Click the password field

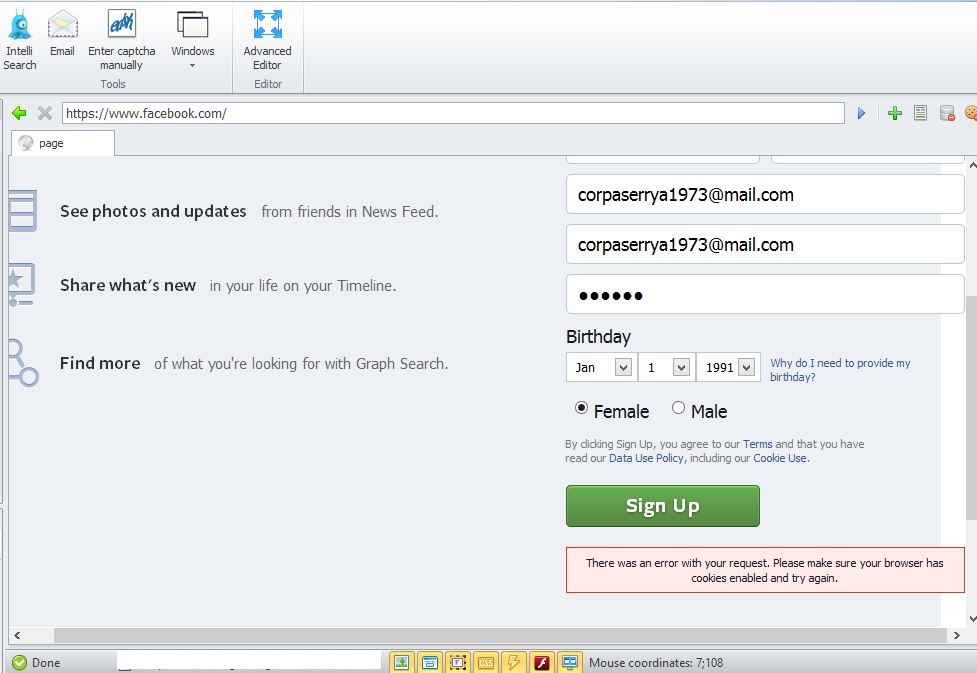[765, 294]
